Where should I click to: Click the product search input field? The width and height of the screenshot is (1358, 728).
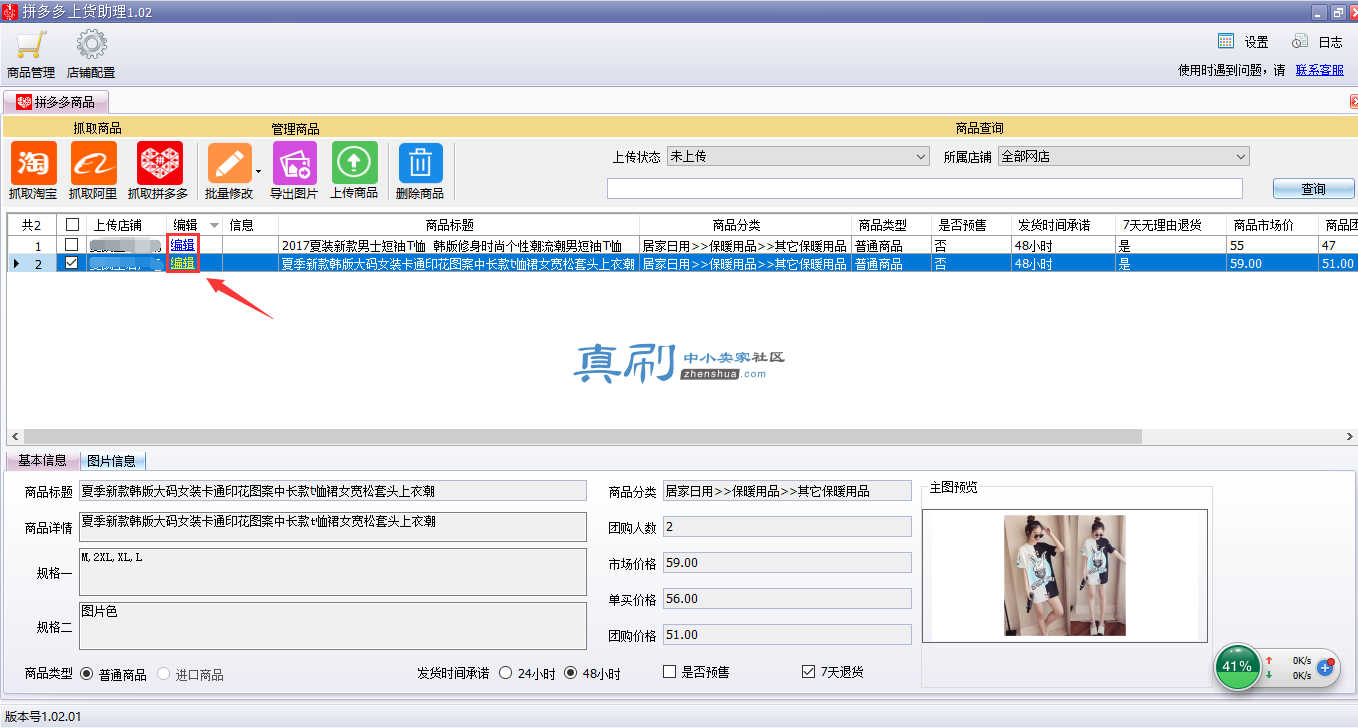pos(925,189)
